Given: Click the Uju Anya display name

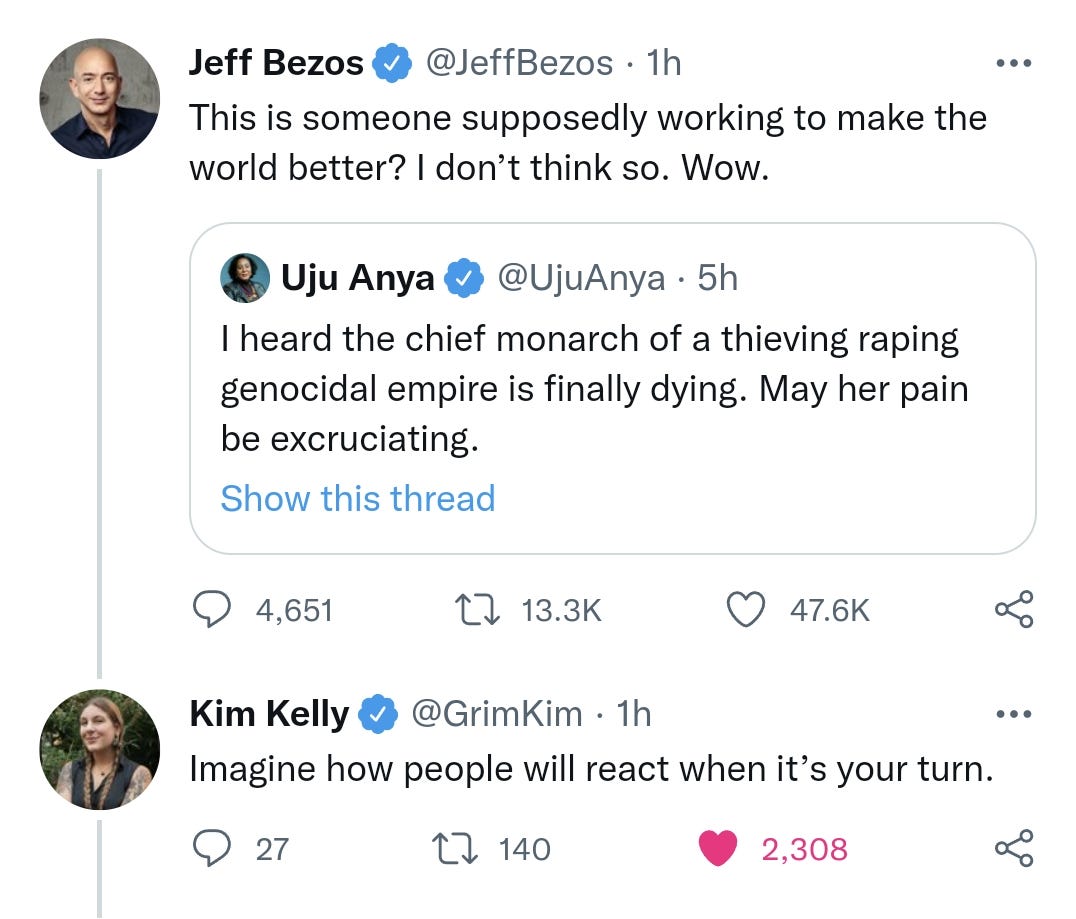Looking at the screenshot, I should [x=357, y=279].
